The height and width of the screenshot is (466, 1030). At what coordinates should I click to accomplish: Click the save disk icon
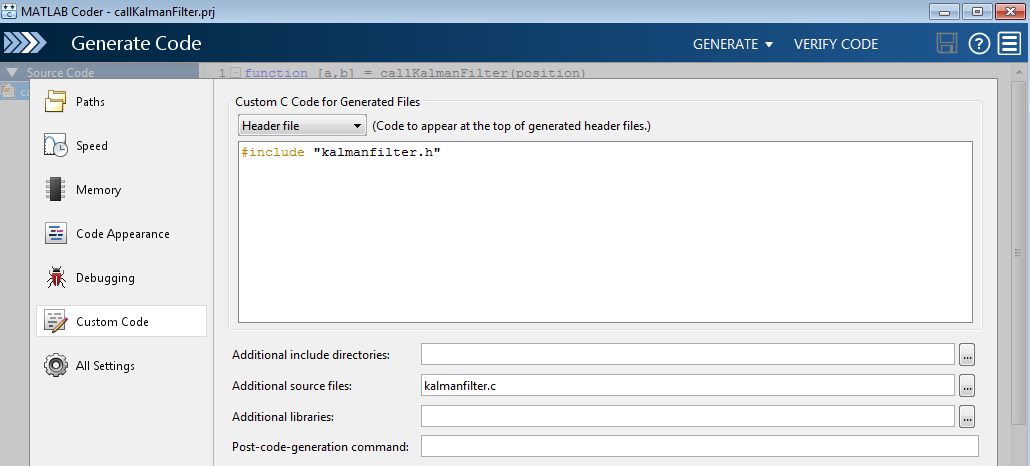(x=946, y=44)
